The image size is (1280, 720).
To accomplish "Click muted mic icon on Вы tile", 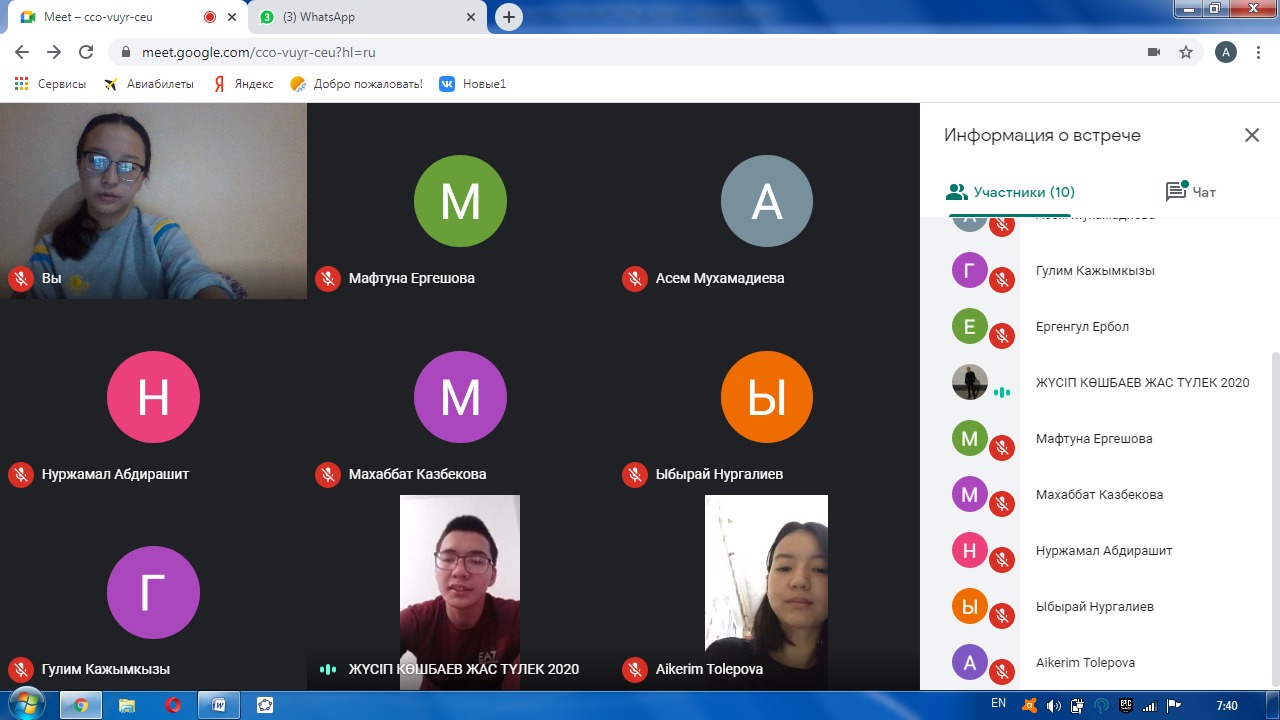I will coord(21,279).
